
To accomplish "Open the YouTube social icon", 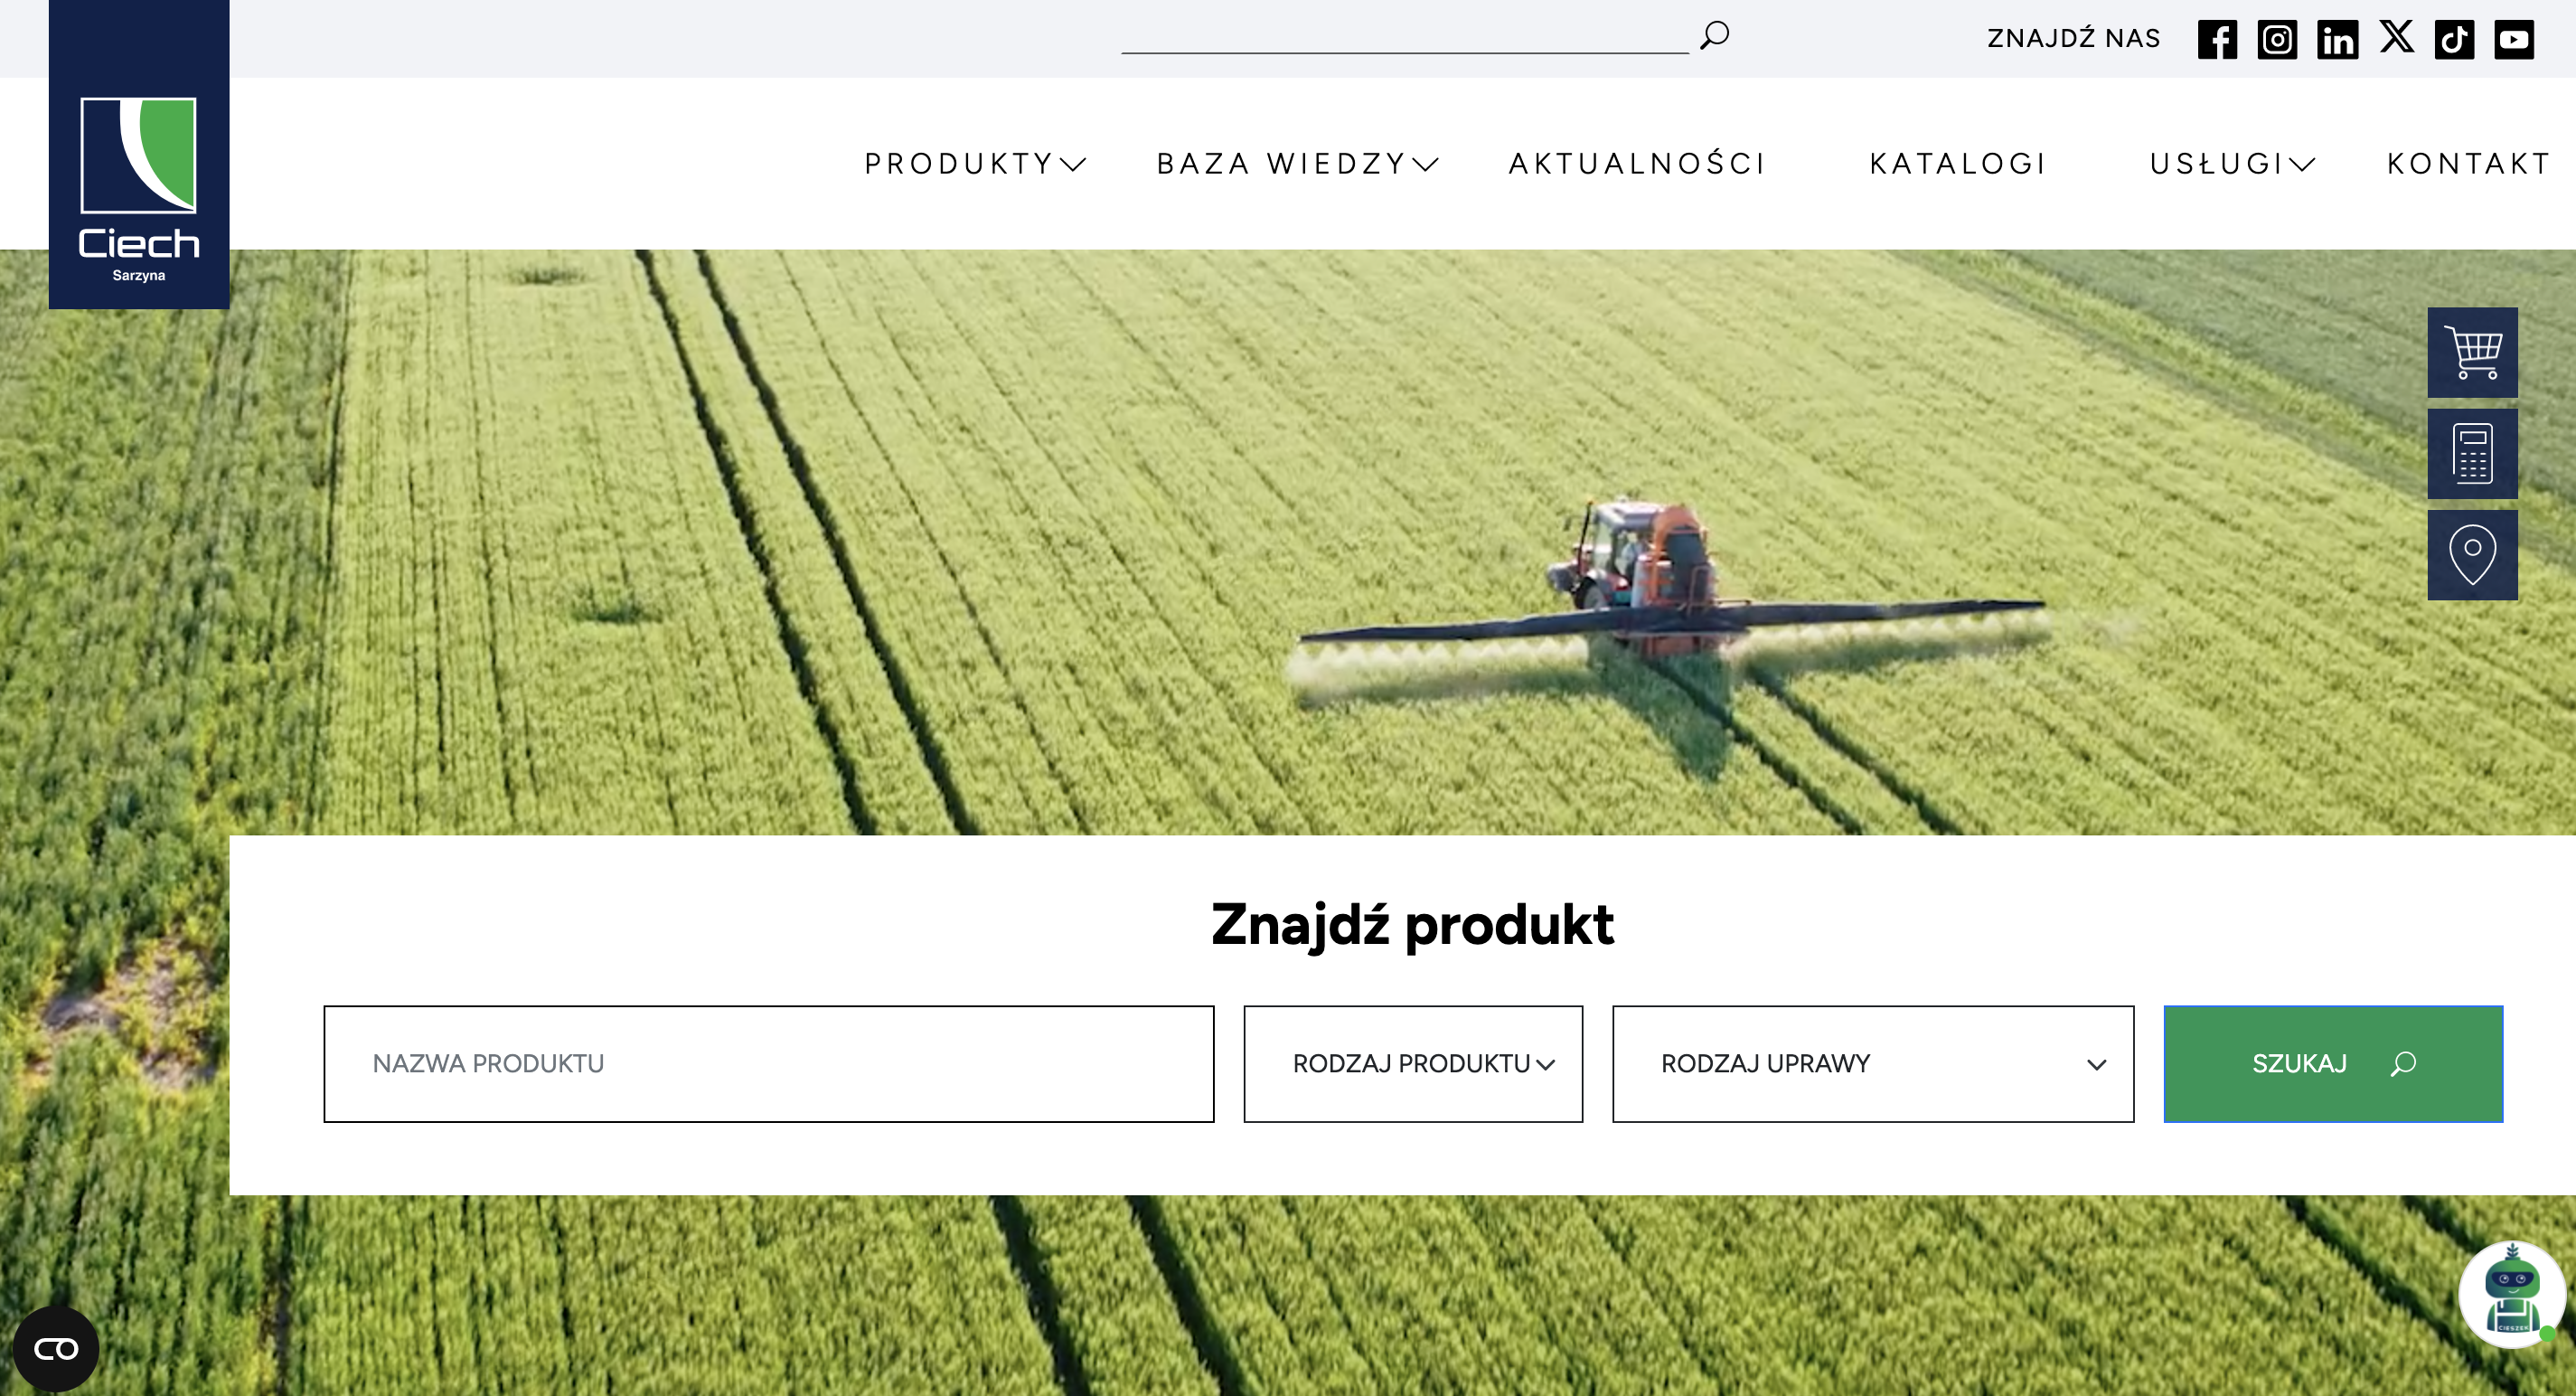I will [2513, 40].
